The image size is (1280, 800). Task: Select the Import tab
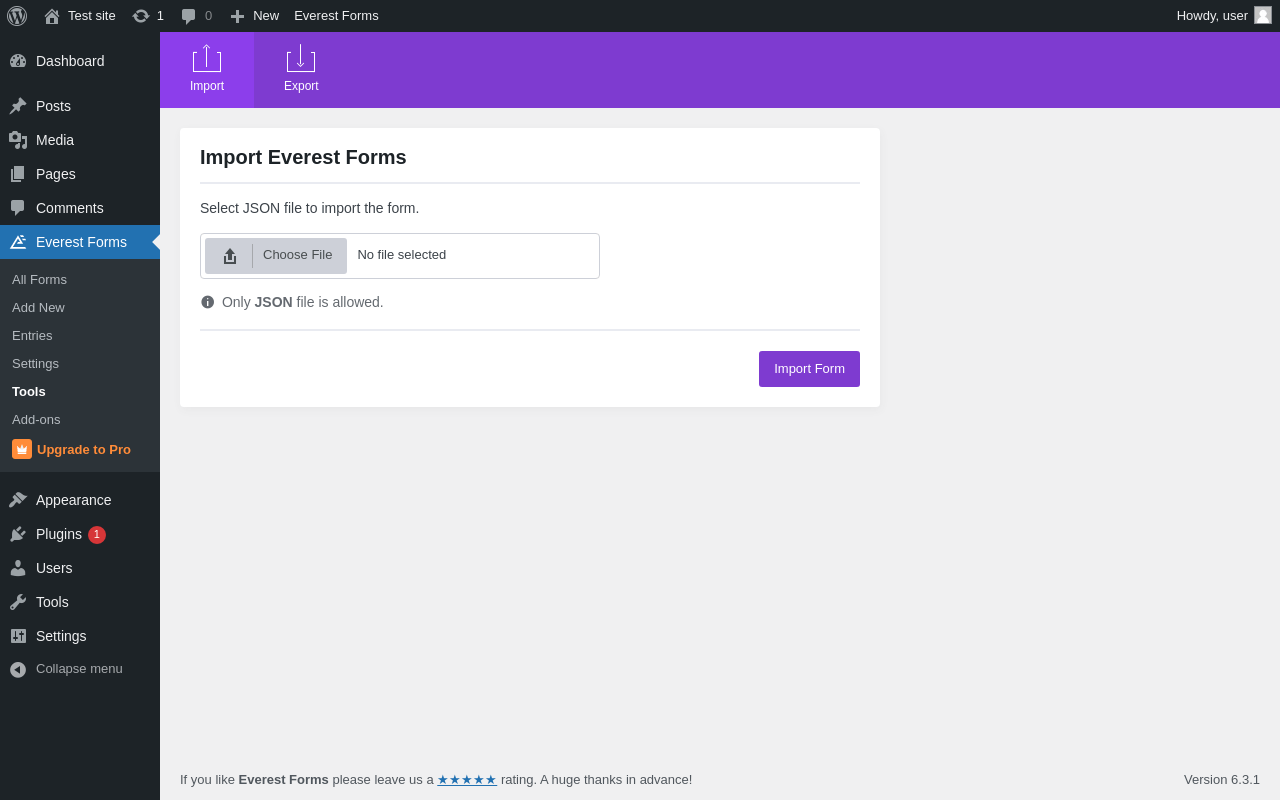pos(207,70)
